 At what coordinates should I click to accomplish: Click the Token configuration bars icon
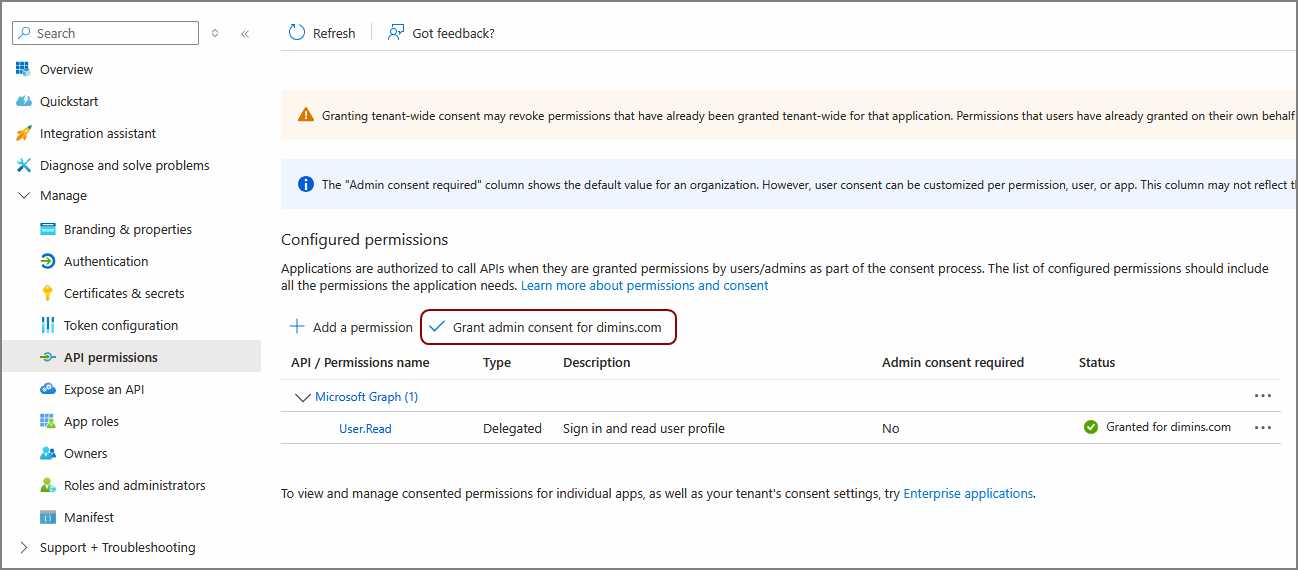47,325
